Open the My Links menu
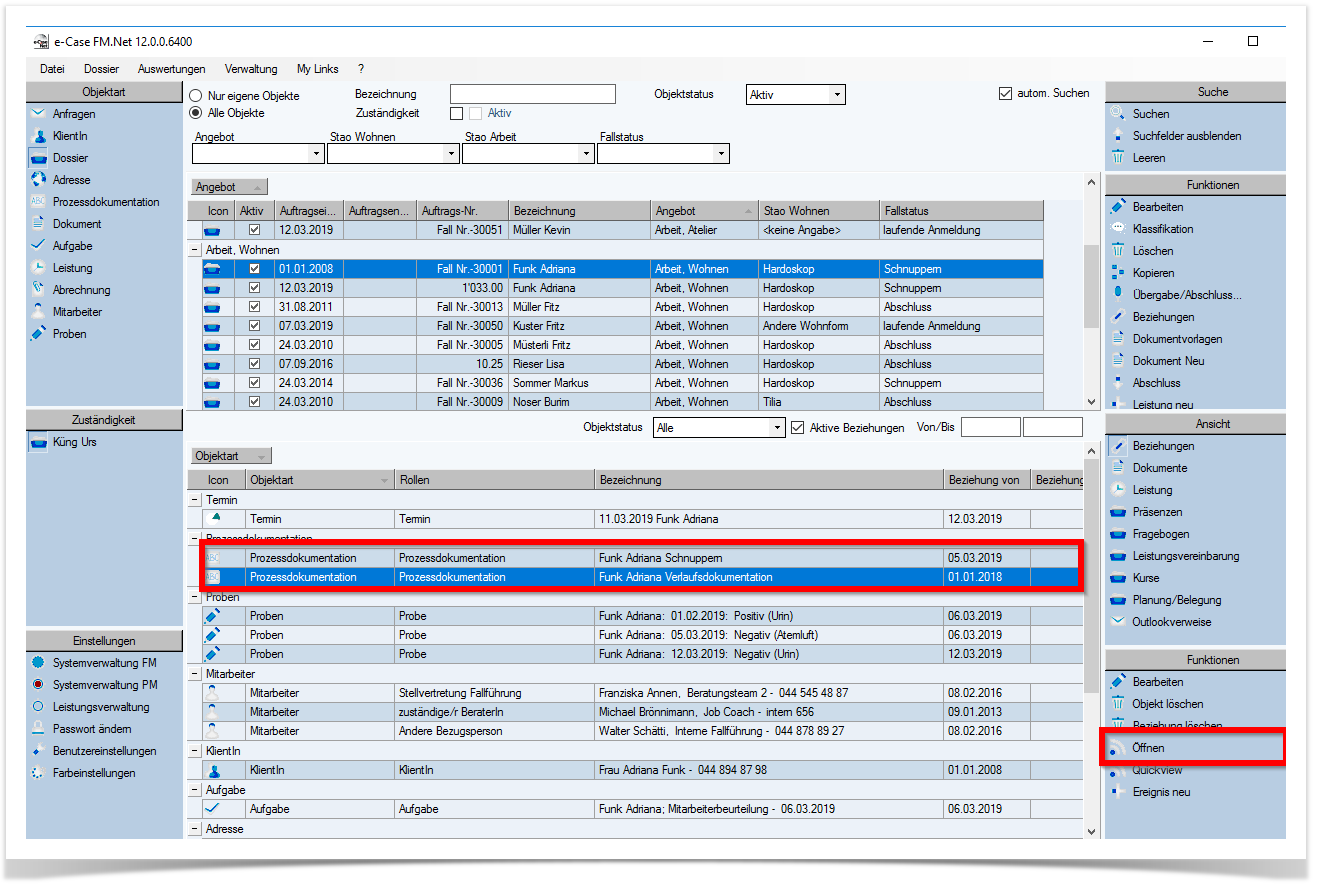1320x888 pixels. click(318, 69)
